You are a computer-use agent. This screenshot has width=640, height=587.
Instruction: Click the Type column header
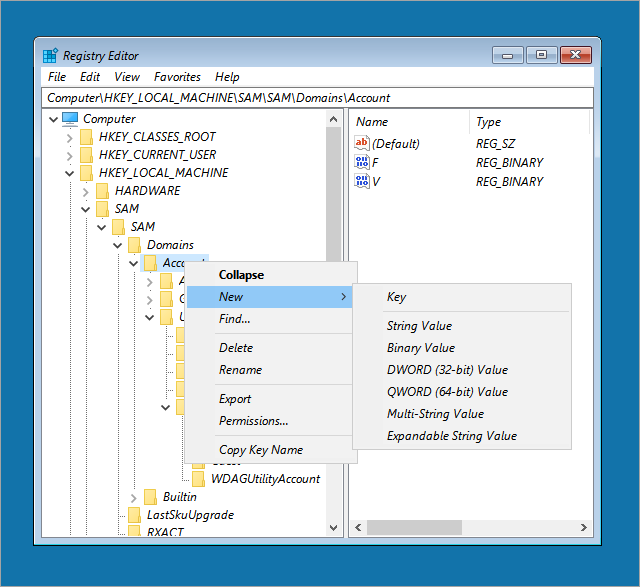click(x=529, y=122)
